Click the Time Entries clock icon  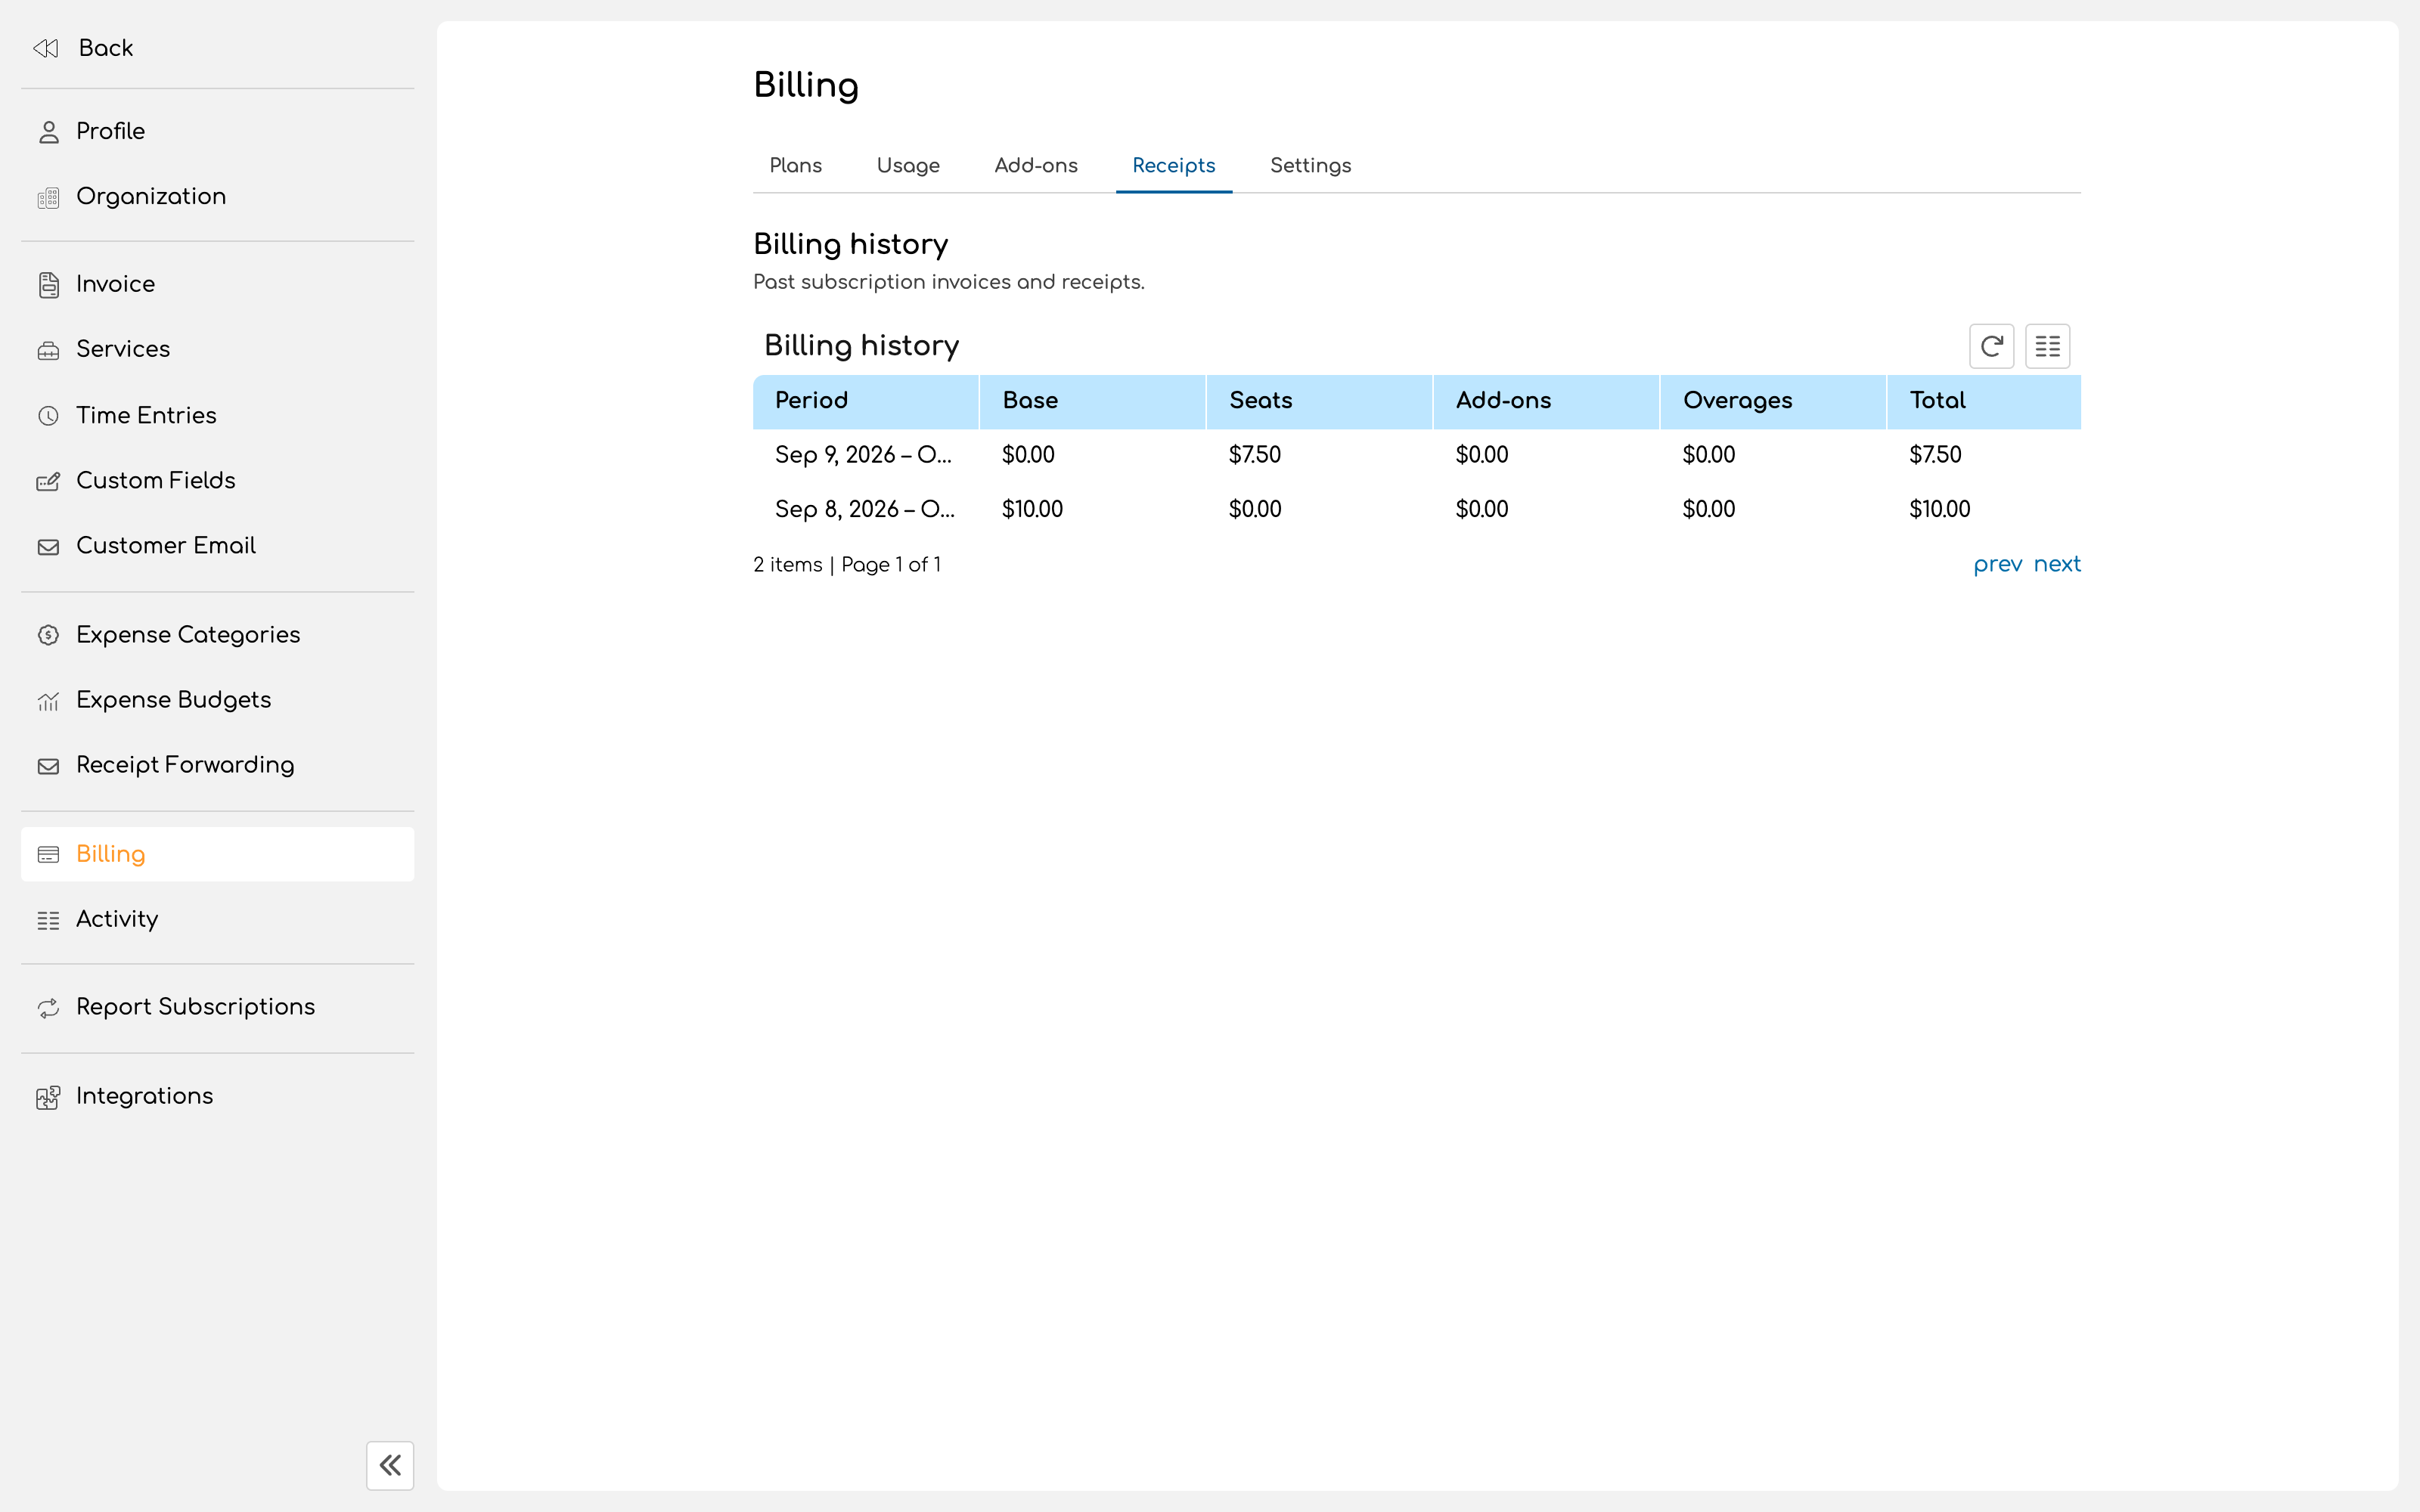tap(48, 416)
